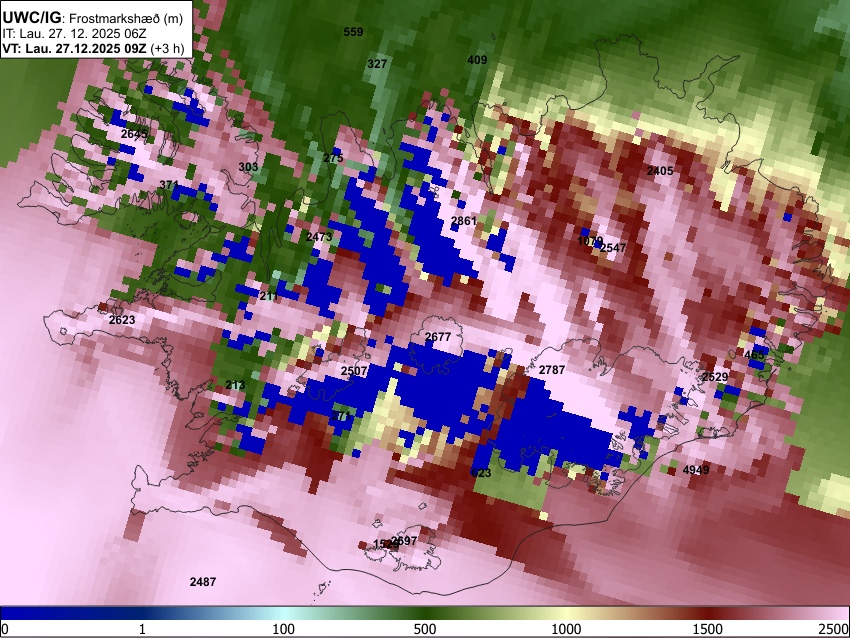The width and height of the screenshot is (850, 638).
Task: Click the 2547 value label
Action: coord(613,248)
